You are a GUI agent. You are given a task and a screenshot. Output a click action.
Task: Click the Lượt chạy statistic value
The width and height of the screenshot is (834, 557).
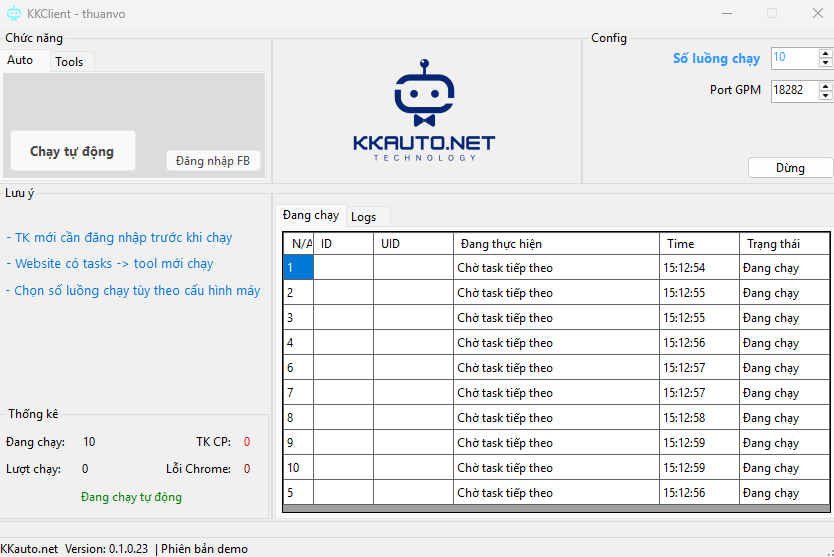85,469
